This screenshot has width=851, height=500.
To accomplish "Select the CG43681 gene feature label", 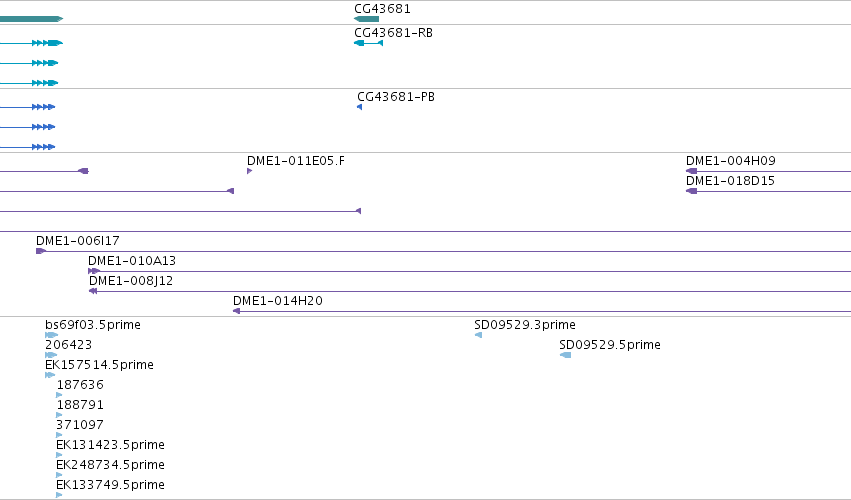I will point(382,9).
